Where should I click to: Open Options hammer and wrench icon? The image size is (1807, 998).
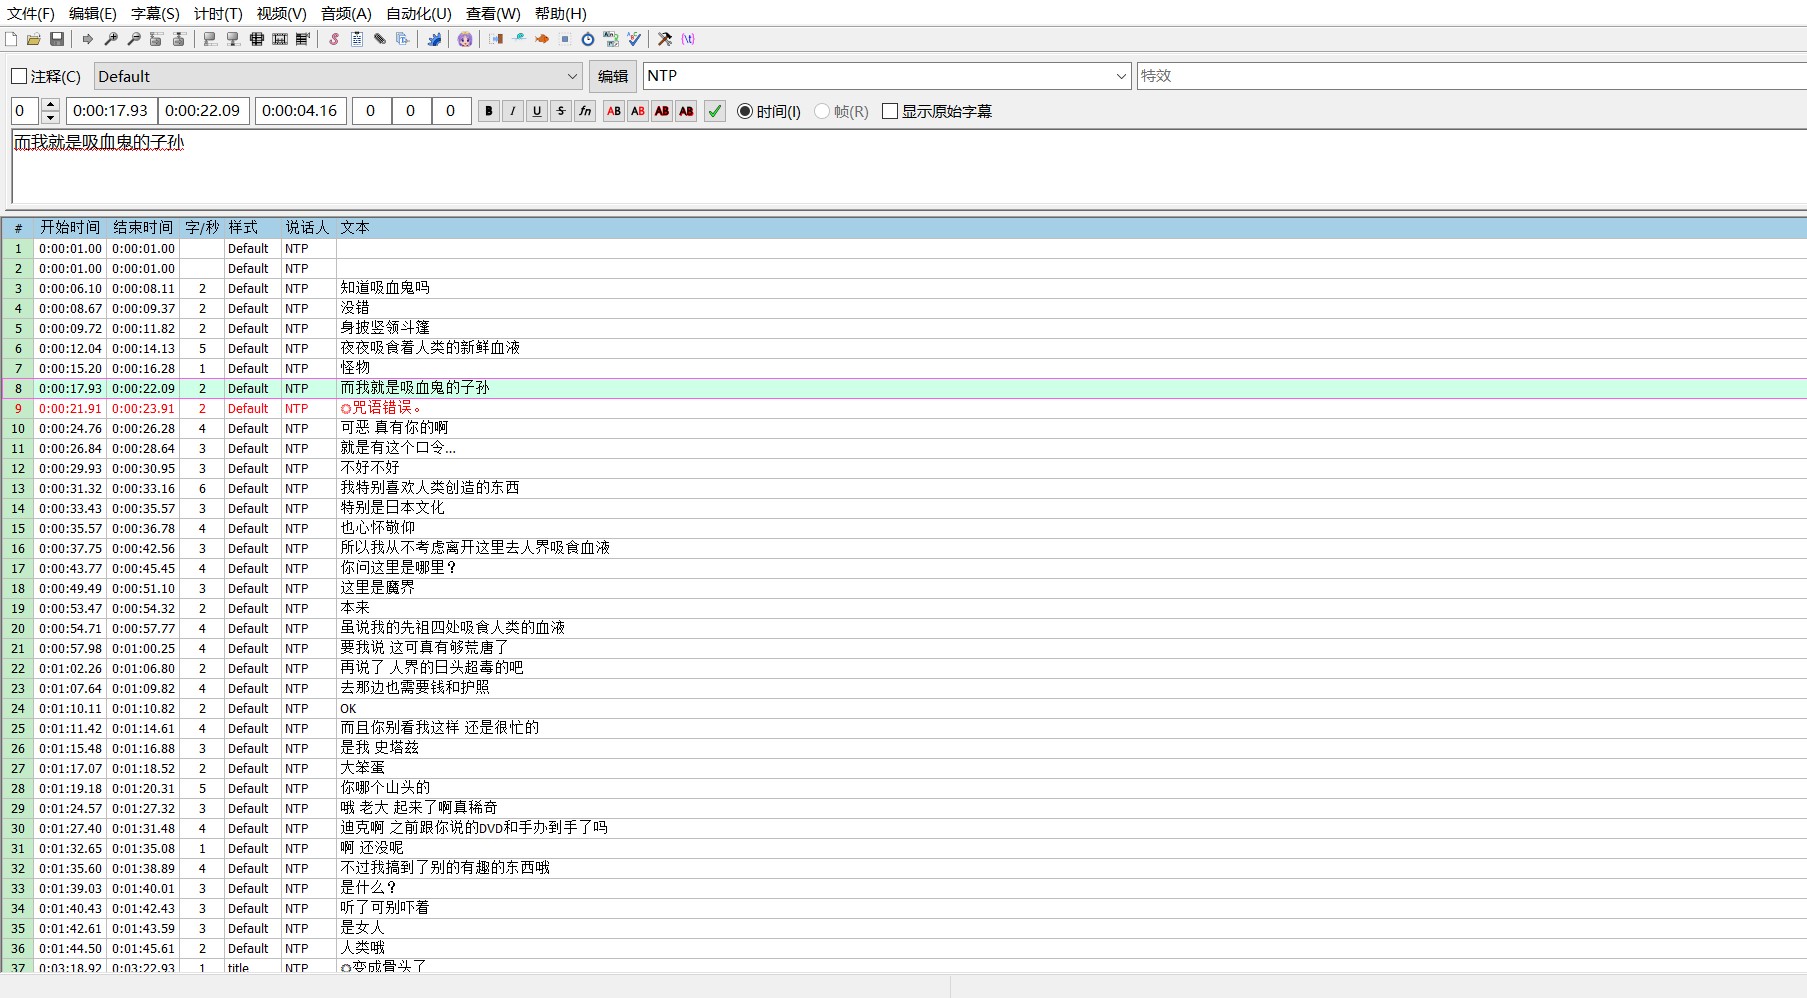click(665, 39)
